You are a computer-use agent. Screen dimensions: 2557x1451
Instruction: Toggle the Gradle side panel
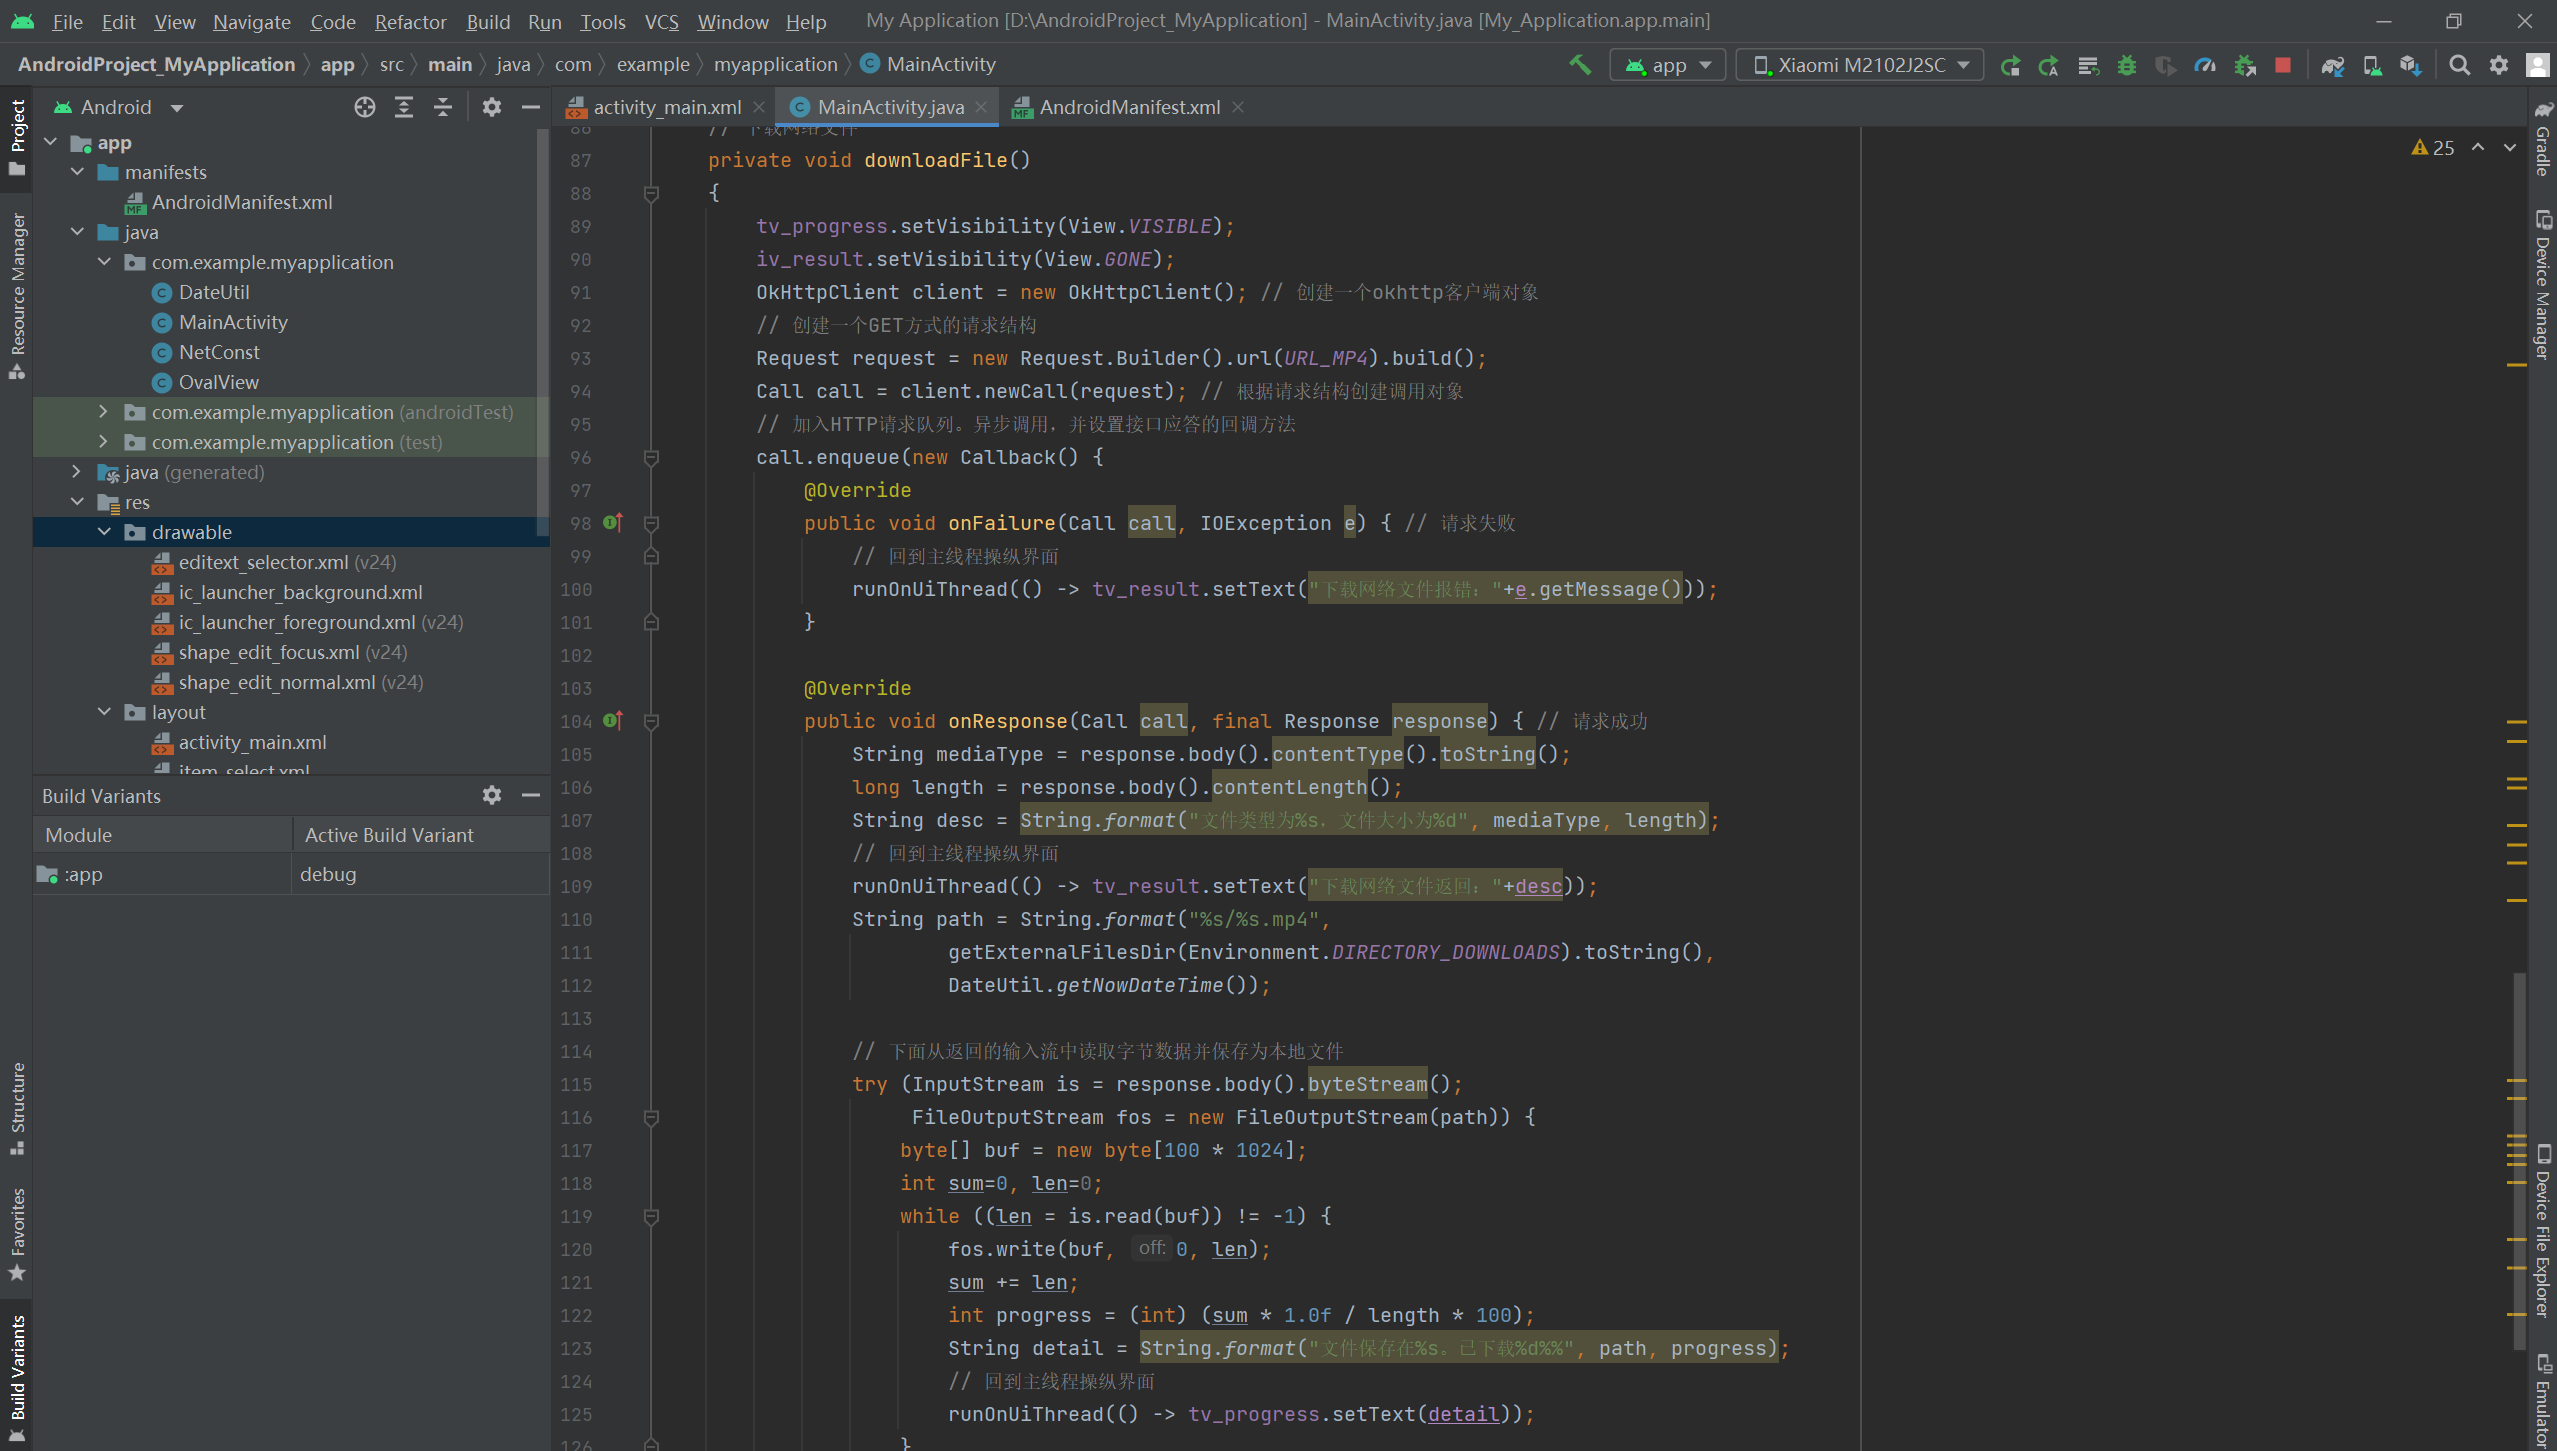pos(2543,140)
